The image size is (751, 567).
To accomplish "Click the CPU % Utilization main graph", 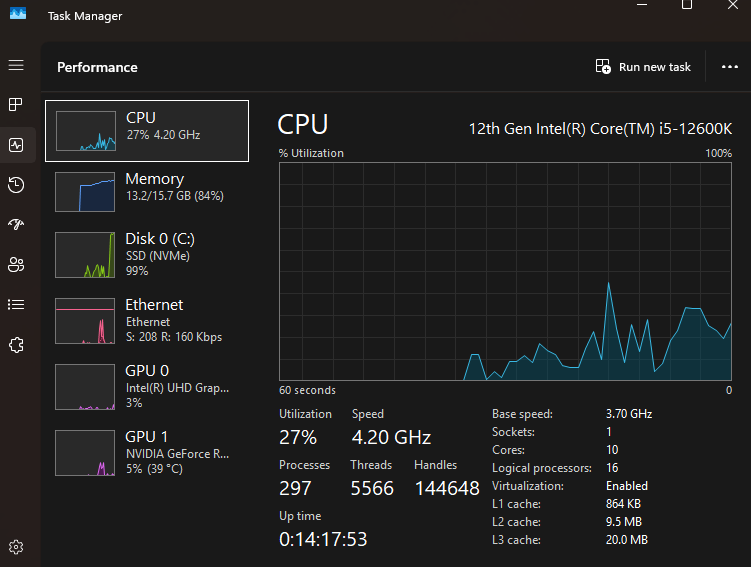I will 505,272.
